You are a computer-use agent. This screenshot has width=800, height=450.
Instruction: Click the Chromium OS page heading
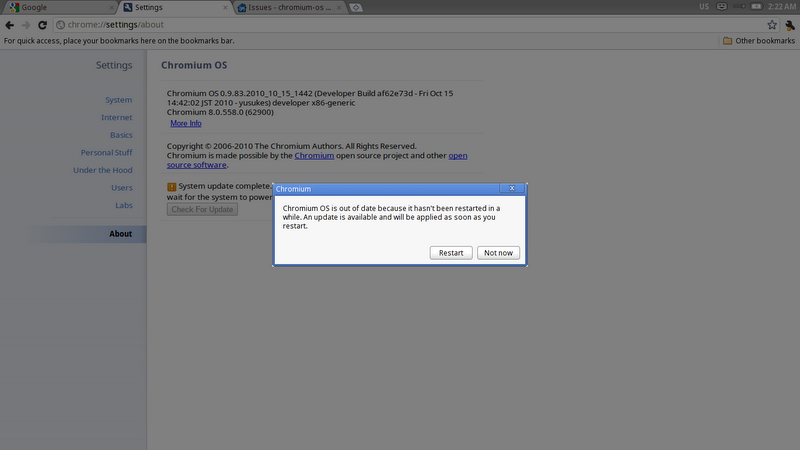pos(194,65)
